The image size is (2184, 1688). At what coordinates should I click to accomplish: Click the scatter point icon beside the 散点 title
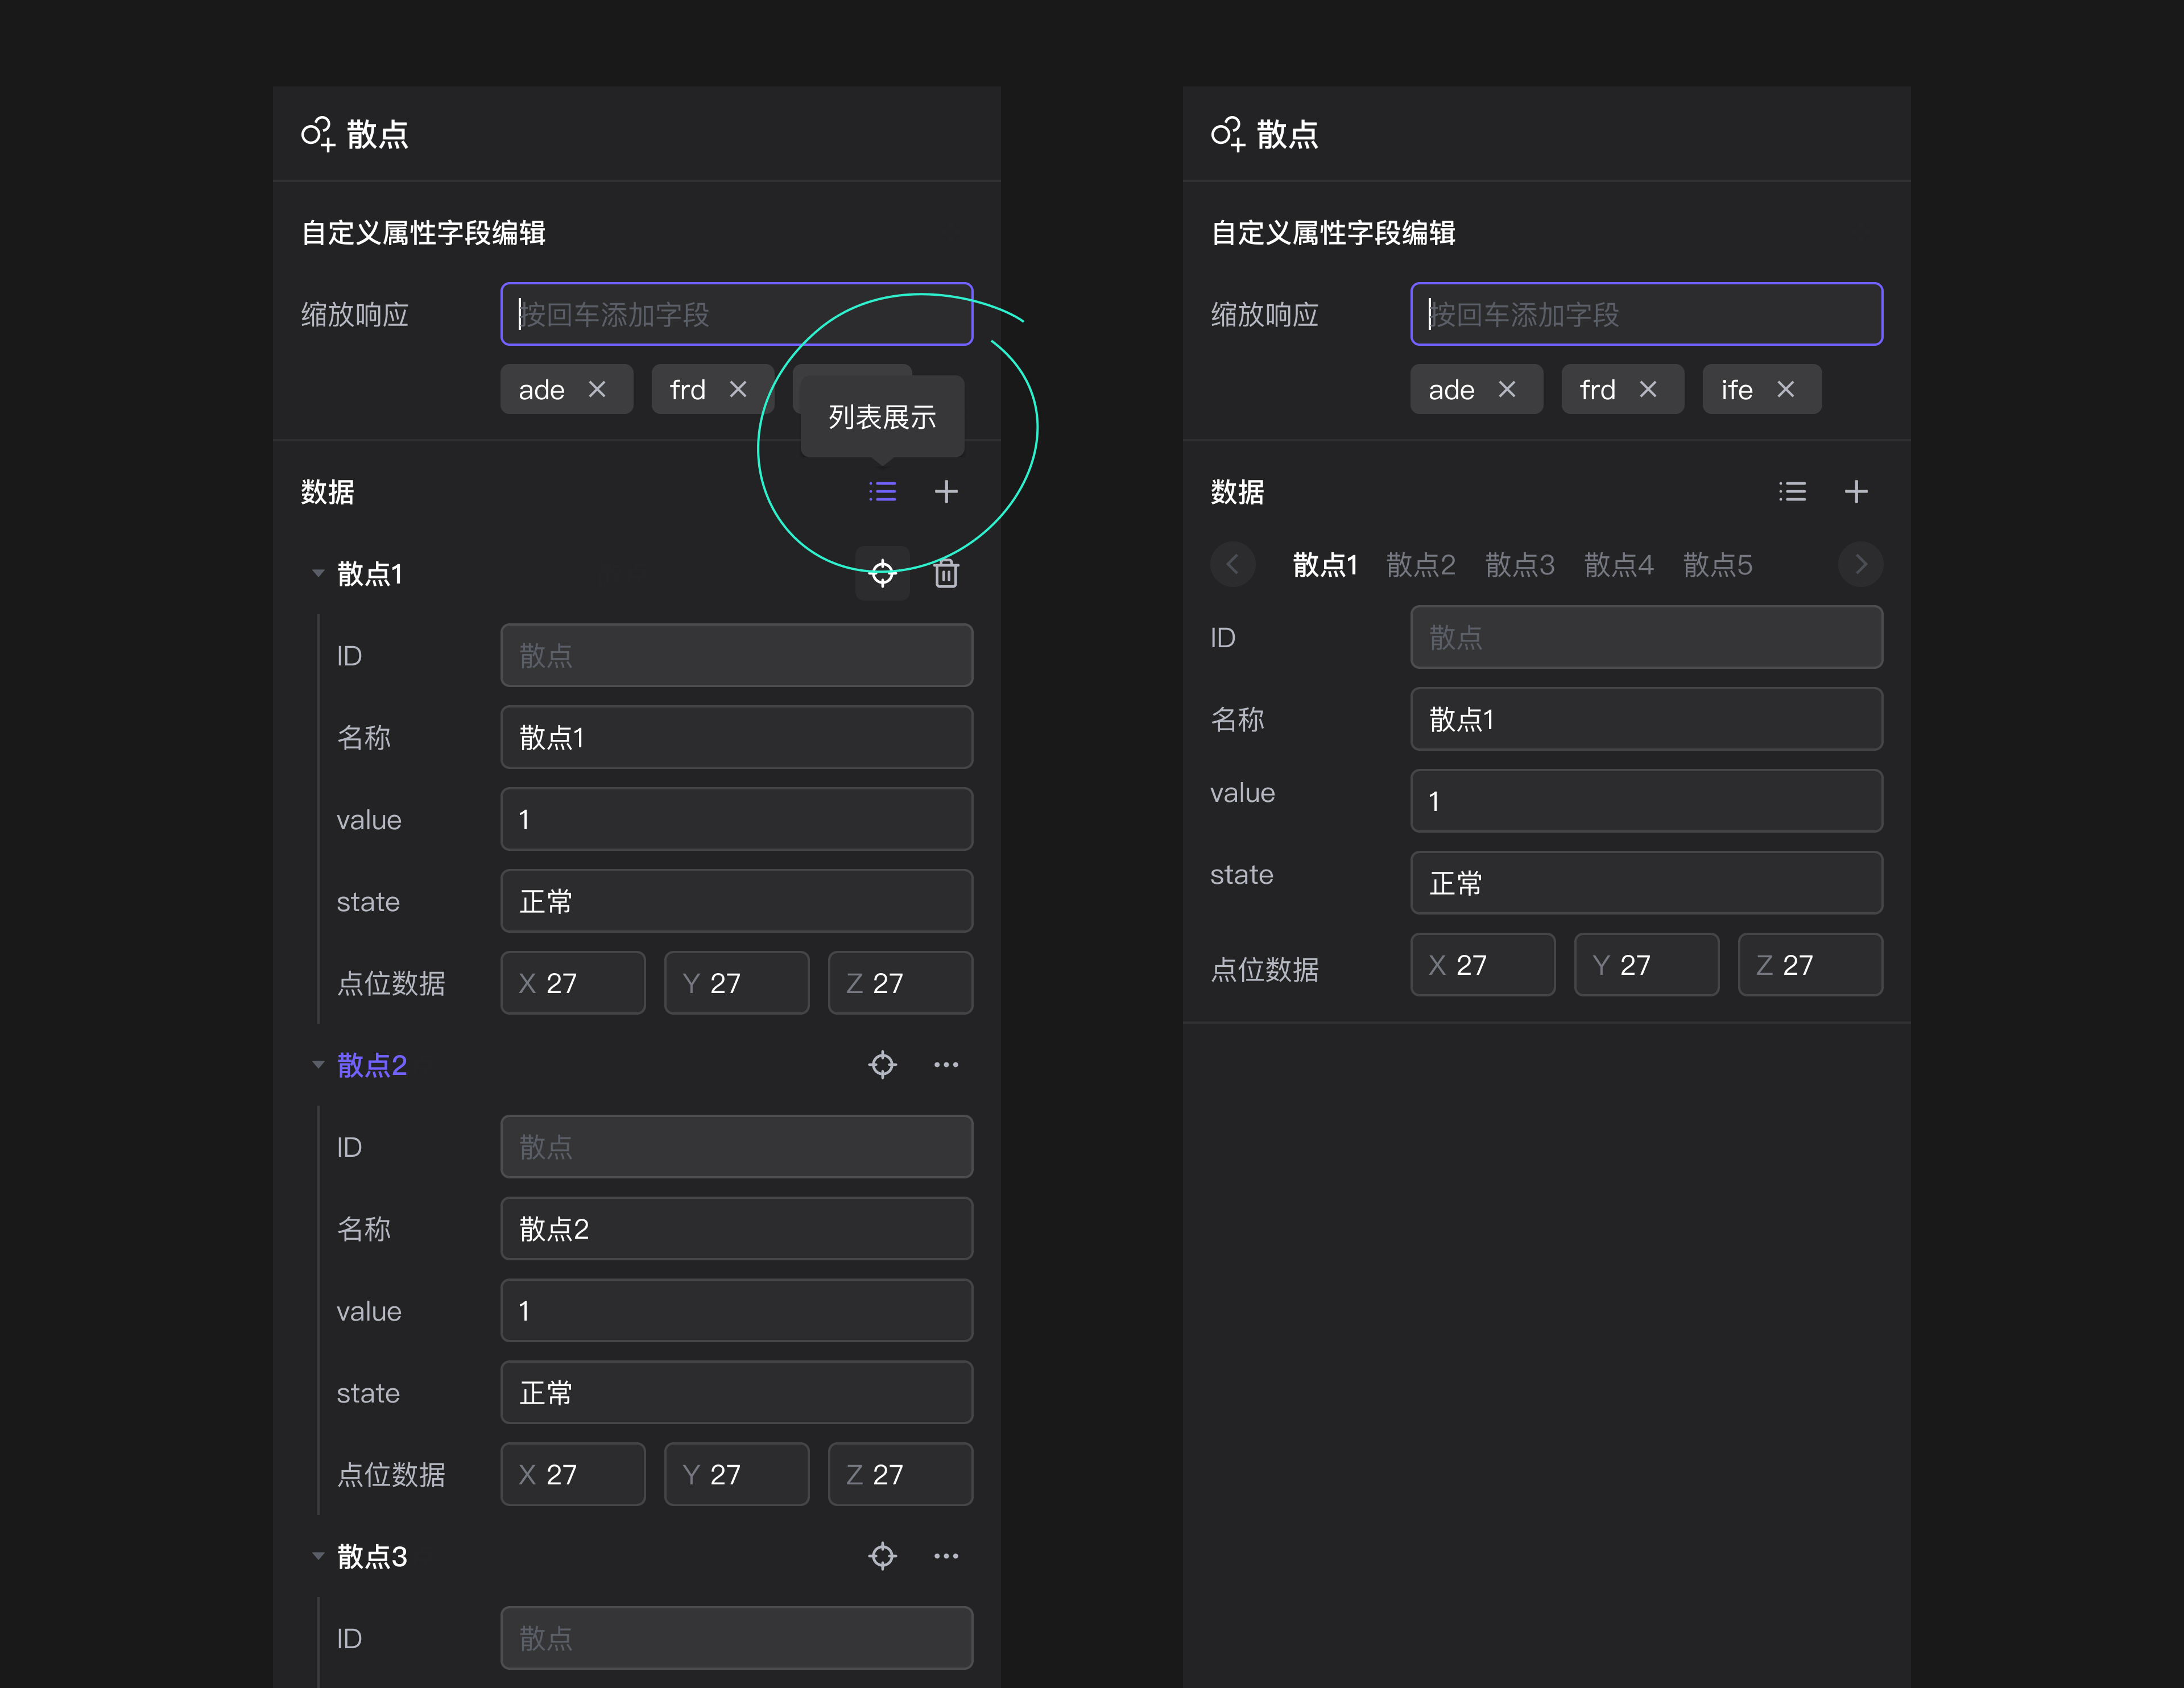click(x=318, y=134)
